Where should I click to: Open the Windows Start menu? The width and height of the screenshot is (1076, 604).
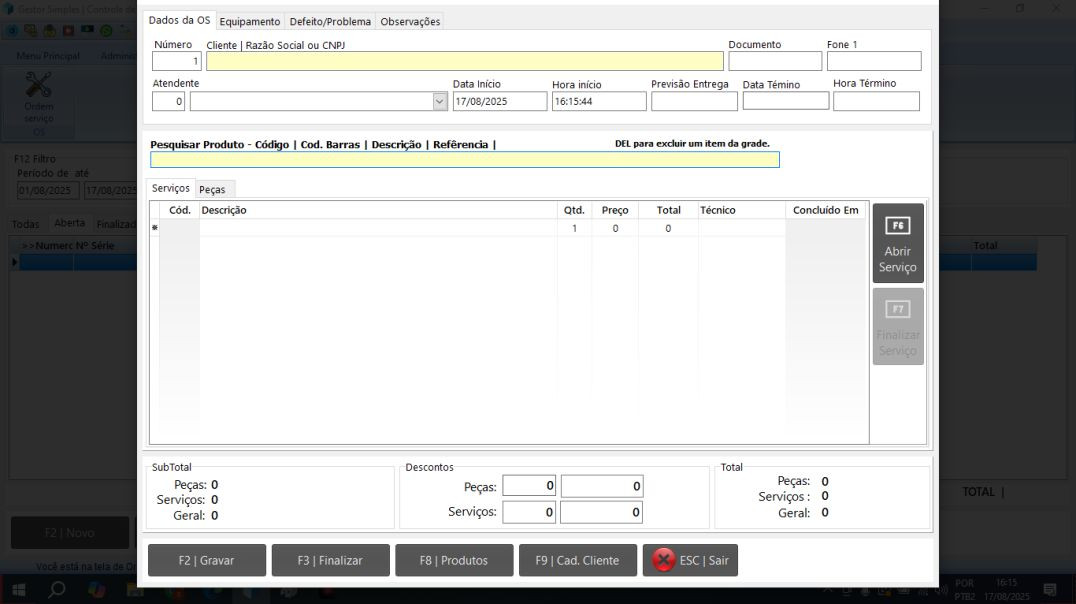(x=17, y=590)
